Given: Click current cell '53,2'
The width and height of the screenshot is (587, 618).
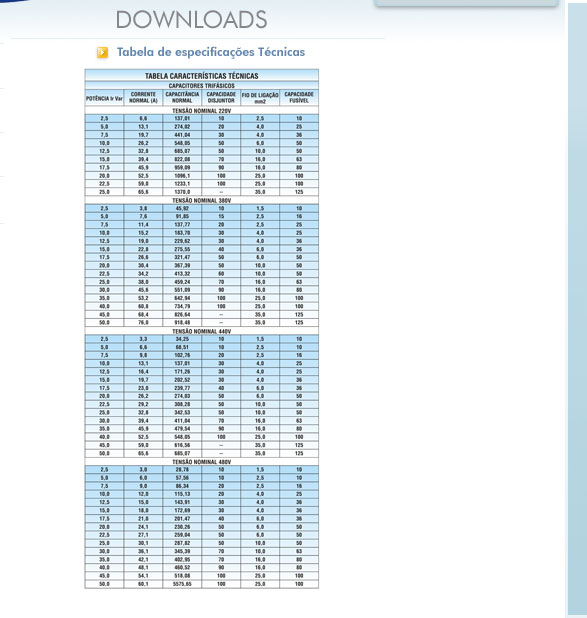Looking at the screenshot, I should [143, 298].
